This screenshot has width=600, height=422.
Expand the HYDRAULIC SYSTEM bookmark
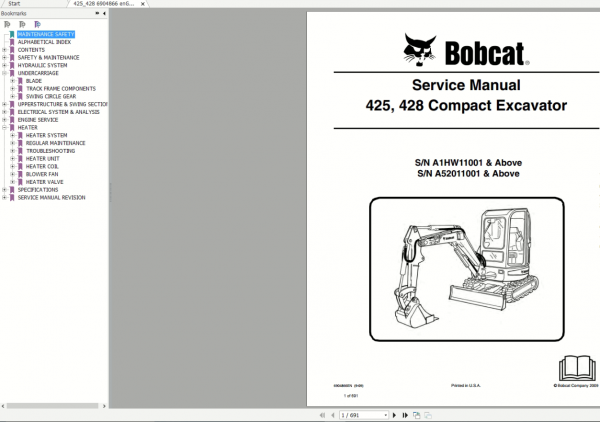pyautogui.click(x=4, y=65)
